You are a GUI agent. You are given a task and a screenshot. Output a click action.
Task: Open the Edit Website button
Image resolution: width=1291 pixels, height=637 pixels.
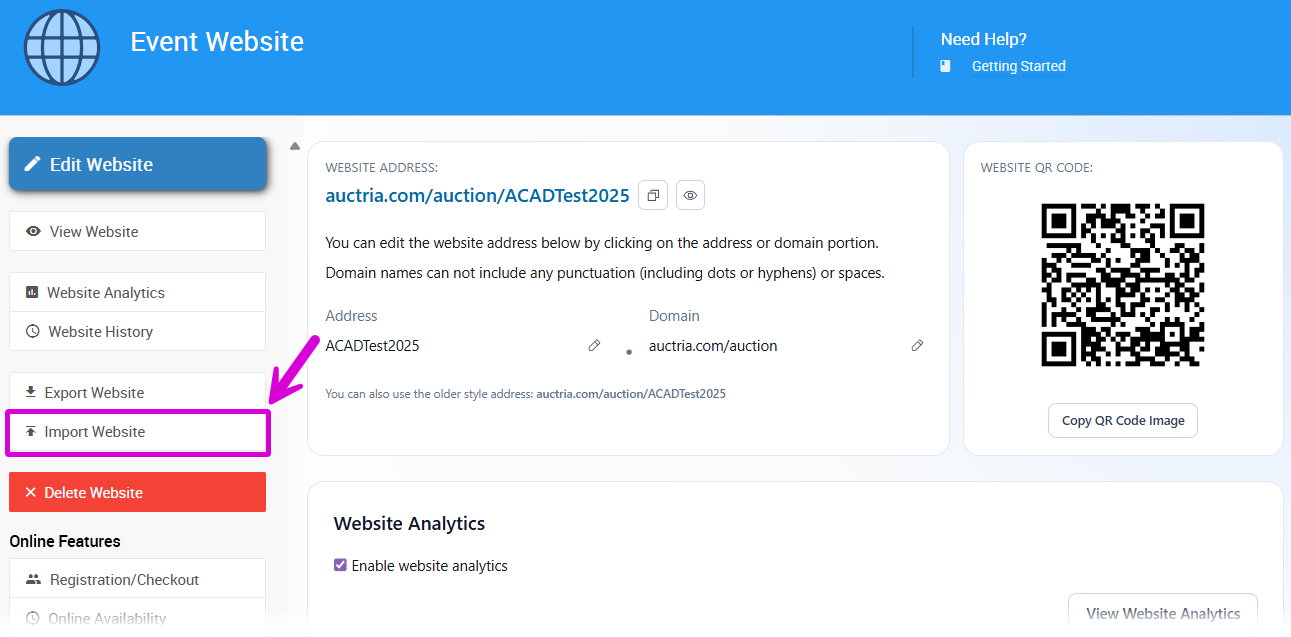(x=138, y=164)
